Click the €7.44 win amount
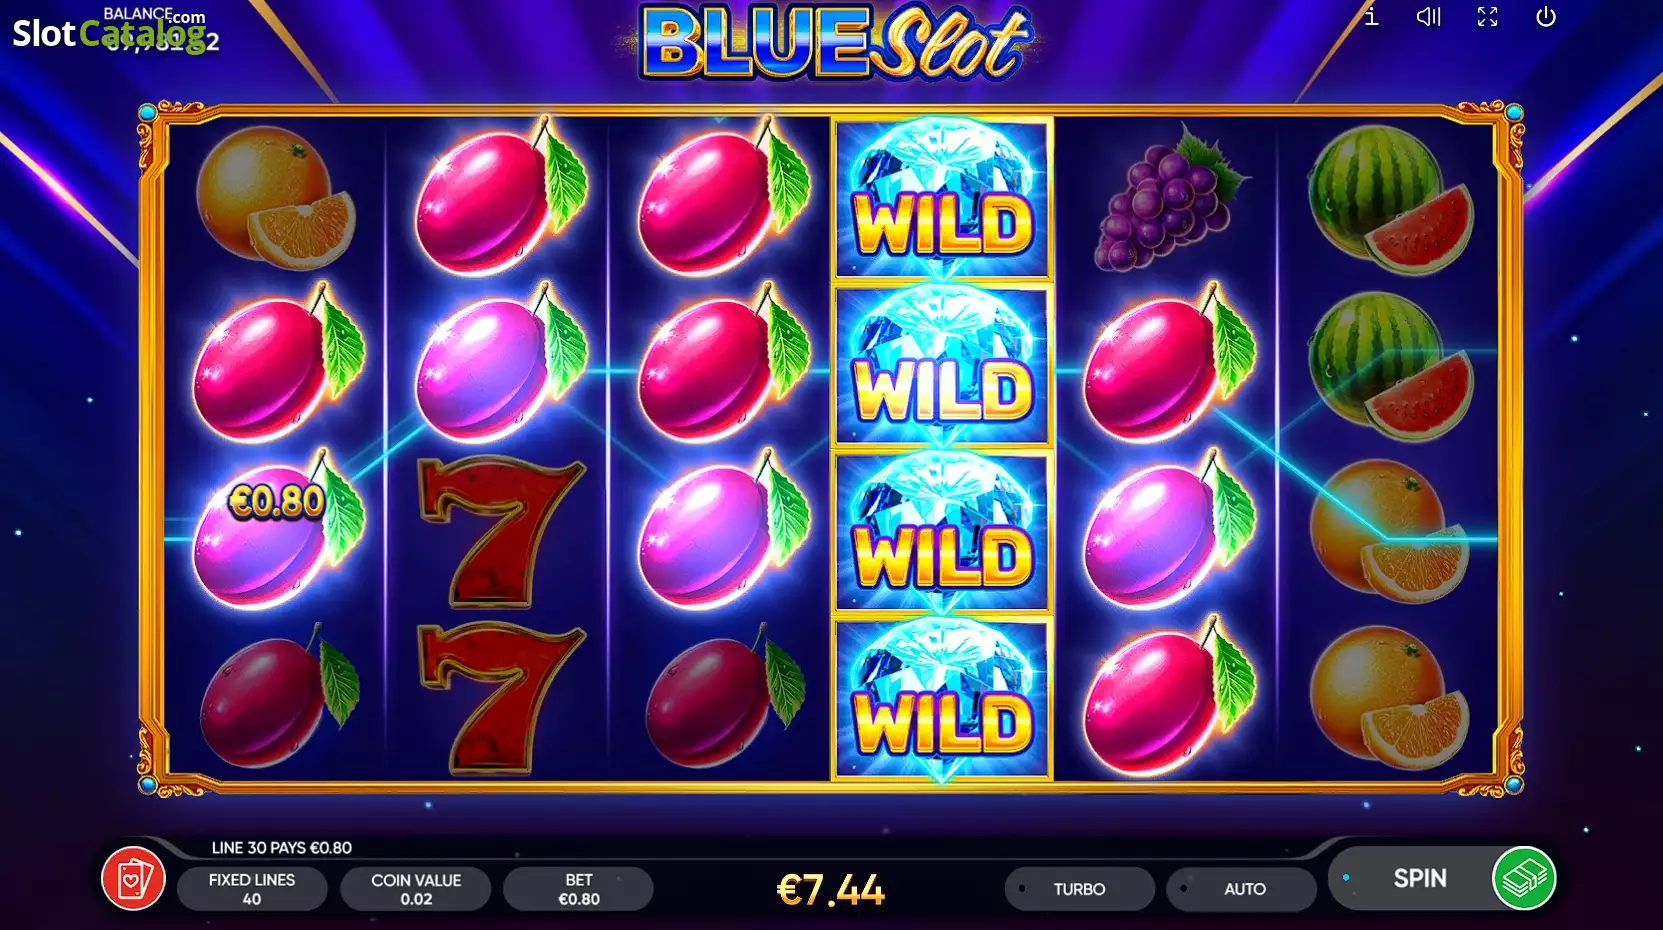This screenshot has height=930, width=1663. (x=831, y=890)
